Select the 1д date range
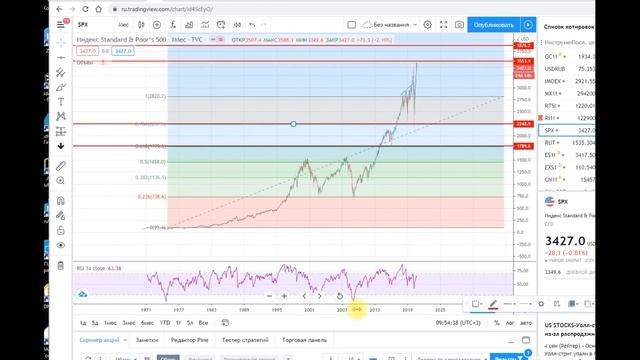The width and height of the screenshot is (640, 360). coord(83,323)
